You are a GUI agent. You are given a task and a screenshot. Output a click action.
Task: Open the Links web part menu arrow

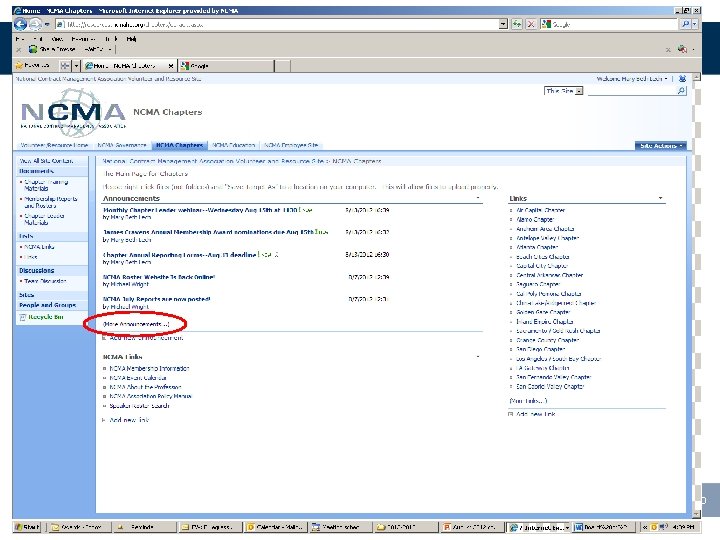(x=660, y=198)
